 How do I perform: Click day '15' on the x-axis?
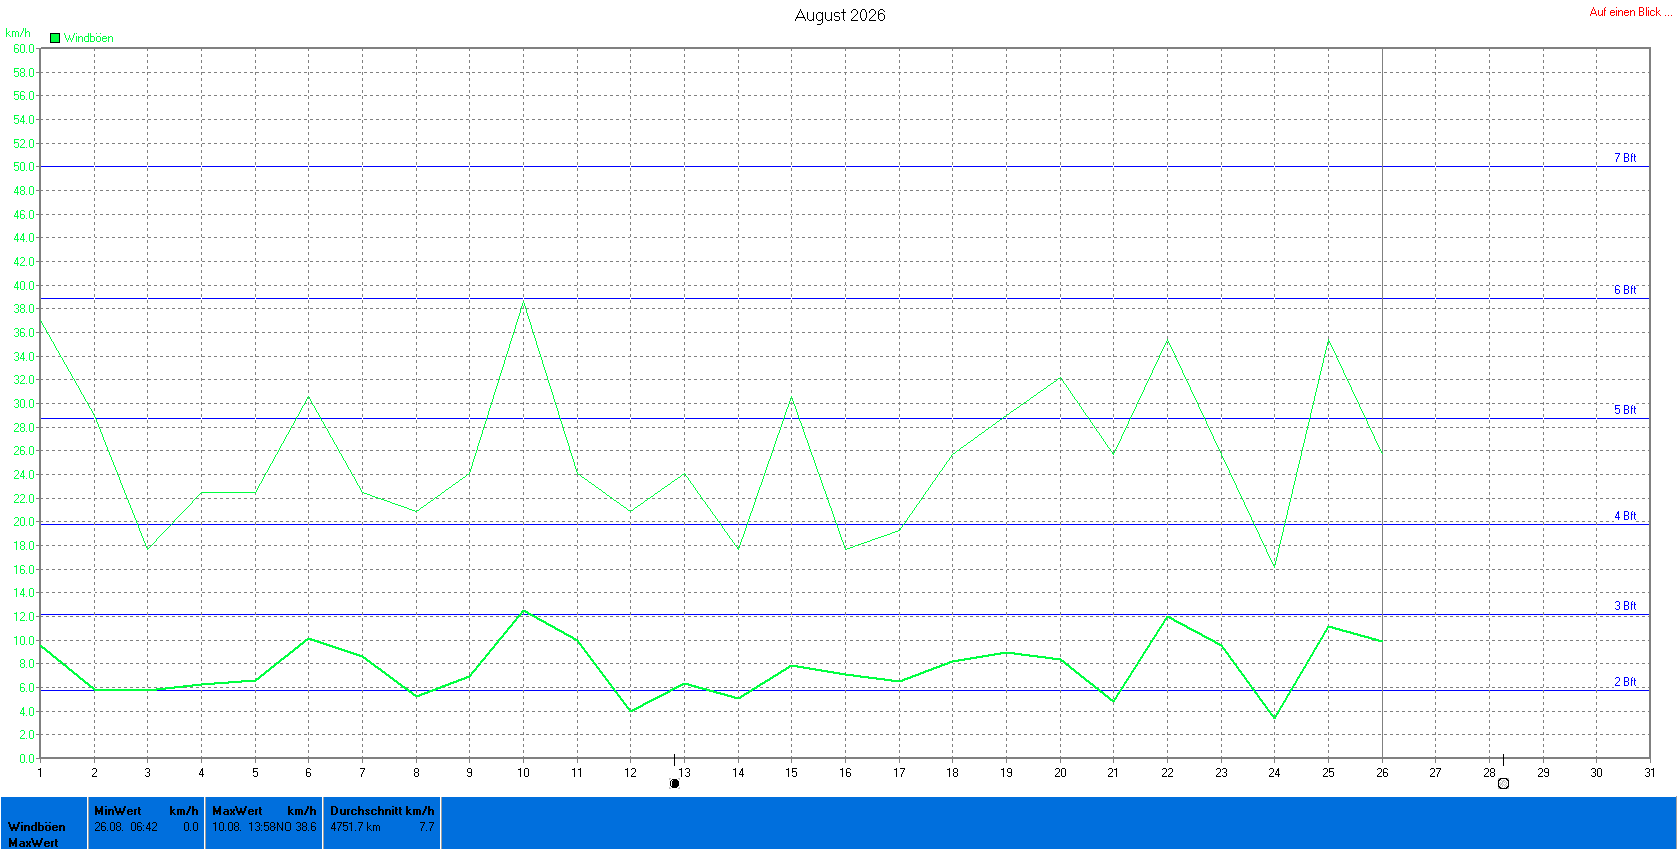(791, 773)
